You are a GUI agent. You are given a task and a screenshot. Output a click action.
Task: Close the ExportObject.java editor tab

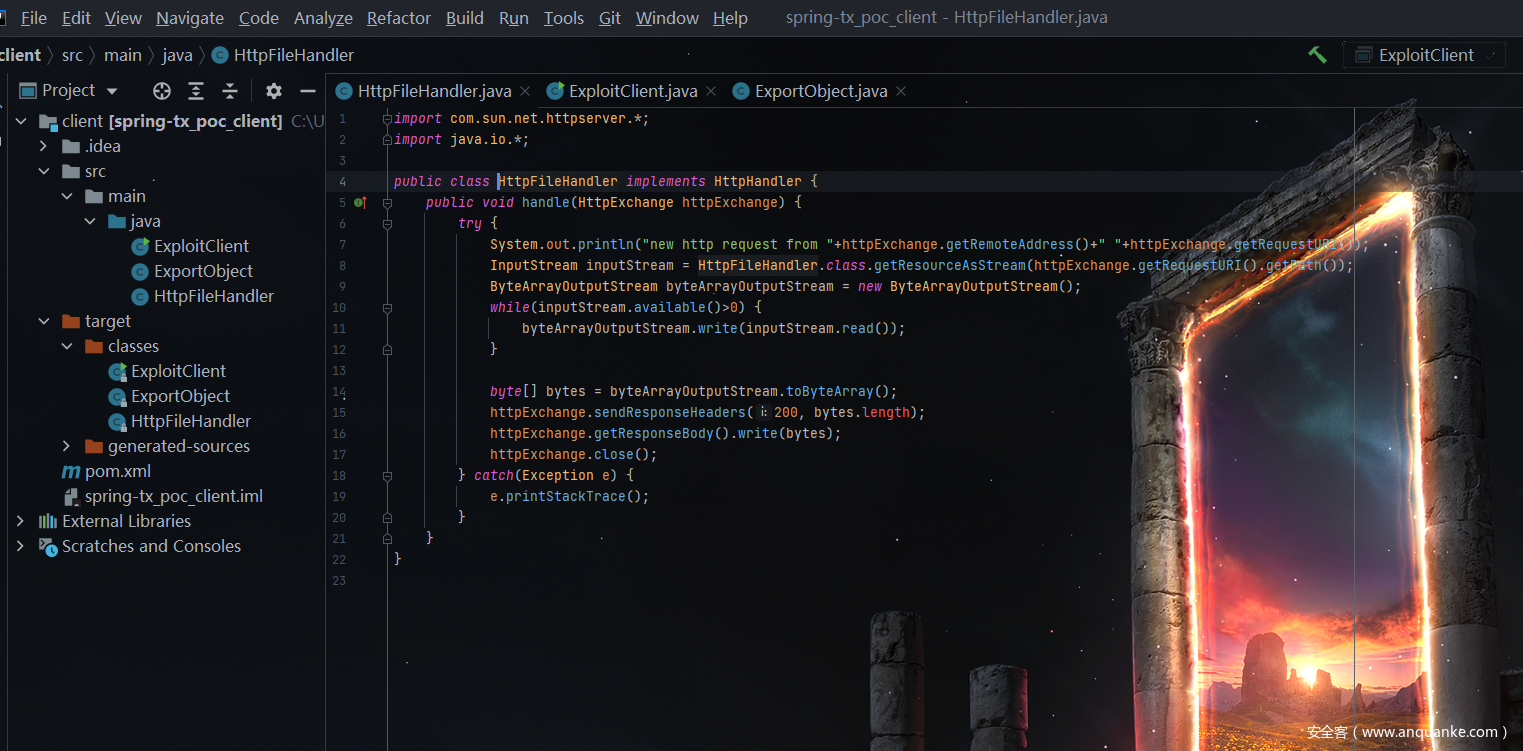[x=901, y=91]
